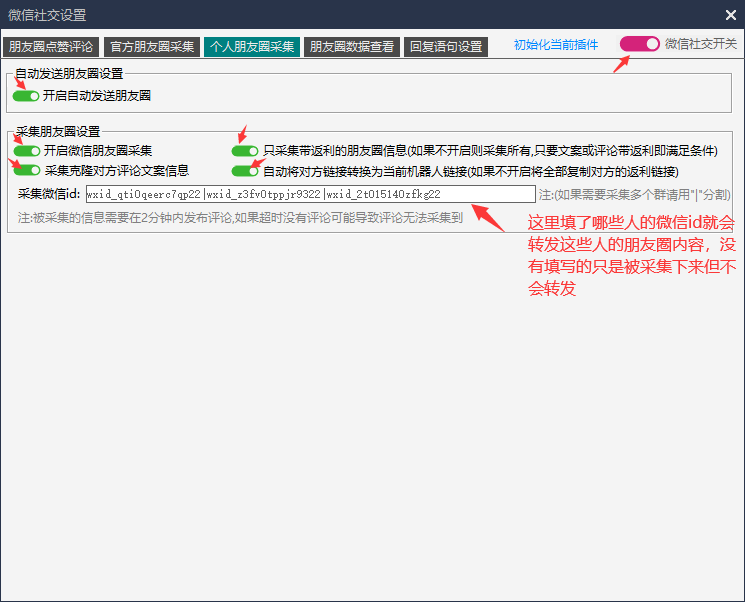Open the 回复语句设置 tab

pyautogui.click(x=446, y=46)
